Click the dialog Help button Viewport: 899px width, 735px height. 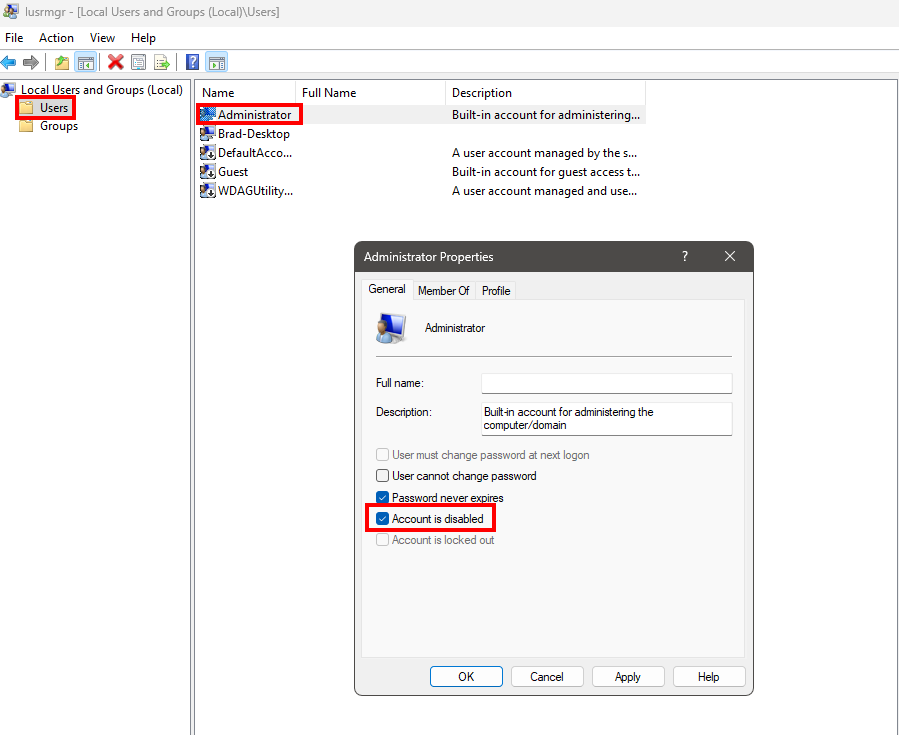709,677
